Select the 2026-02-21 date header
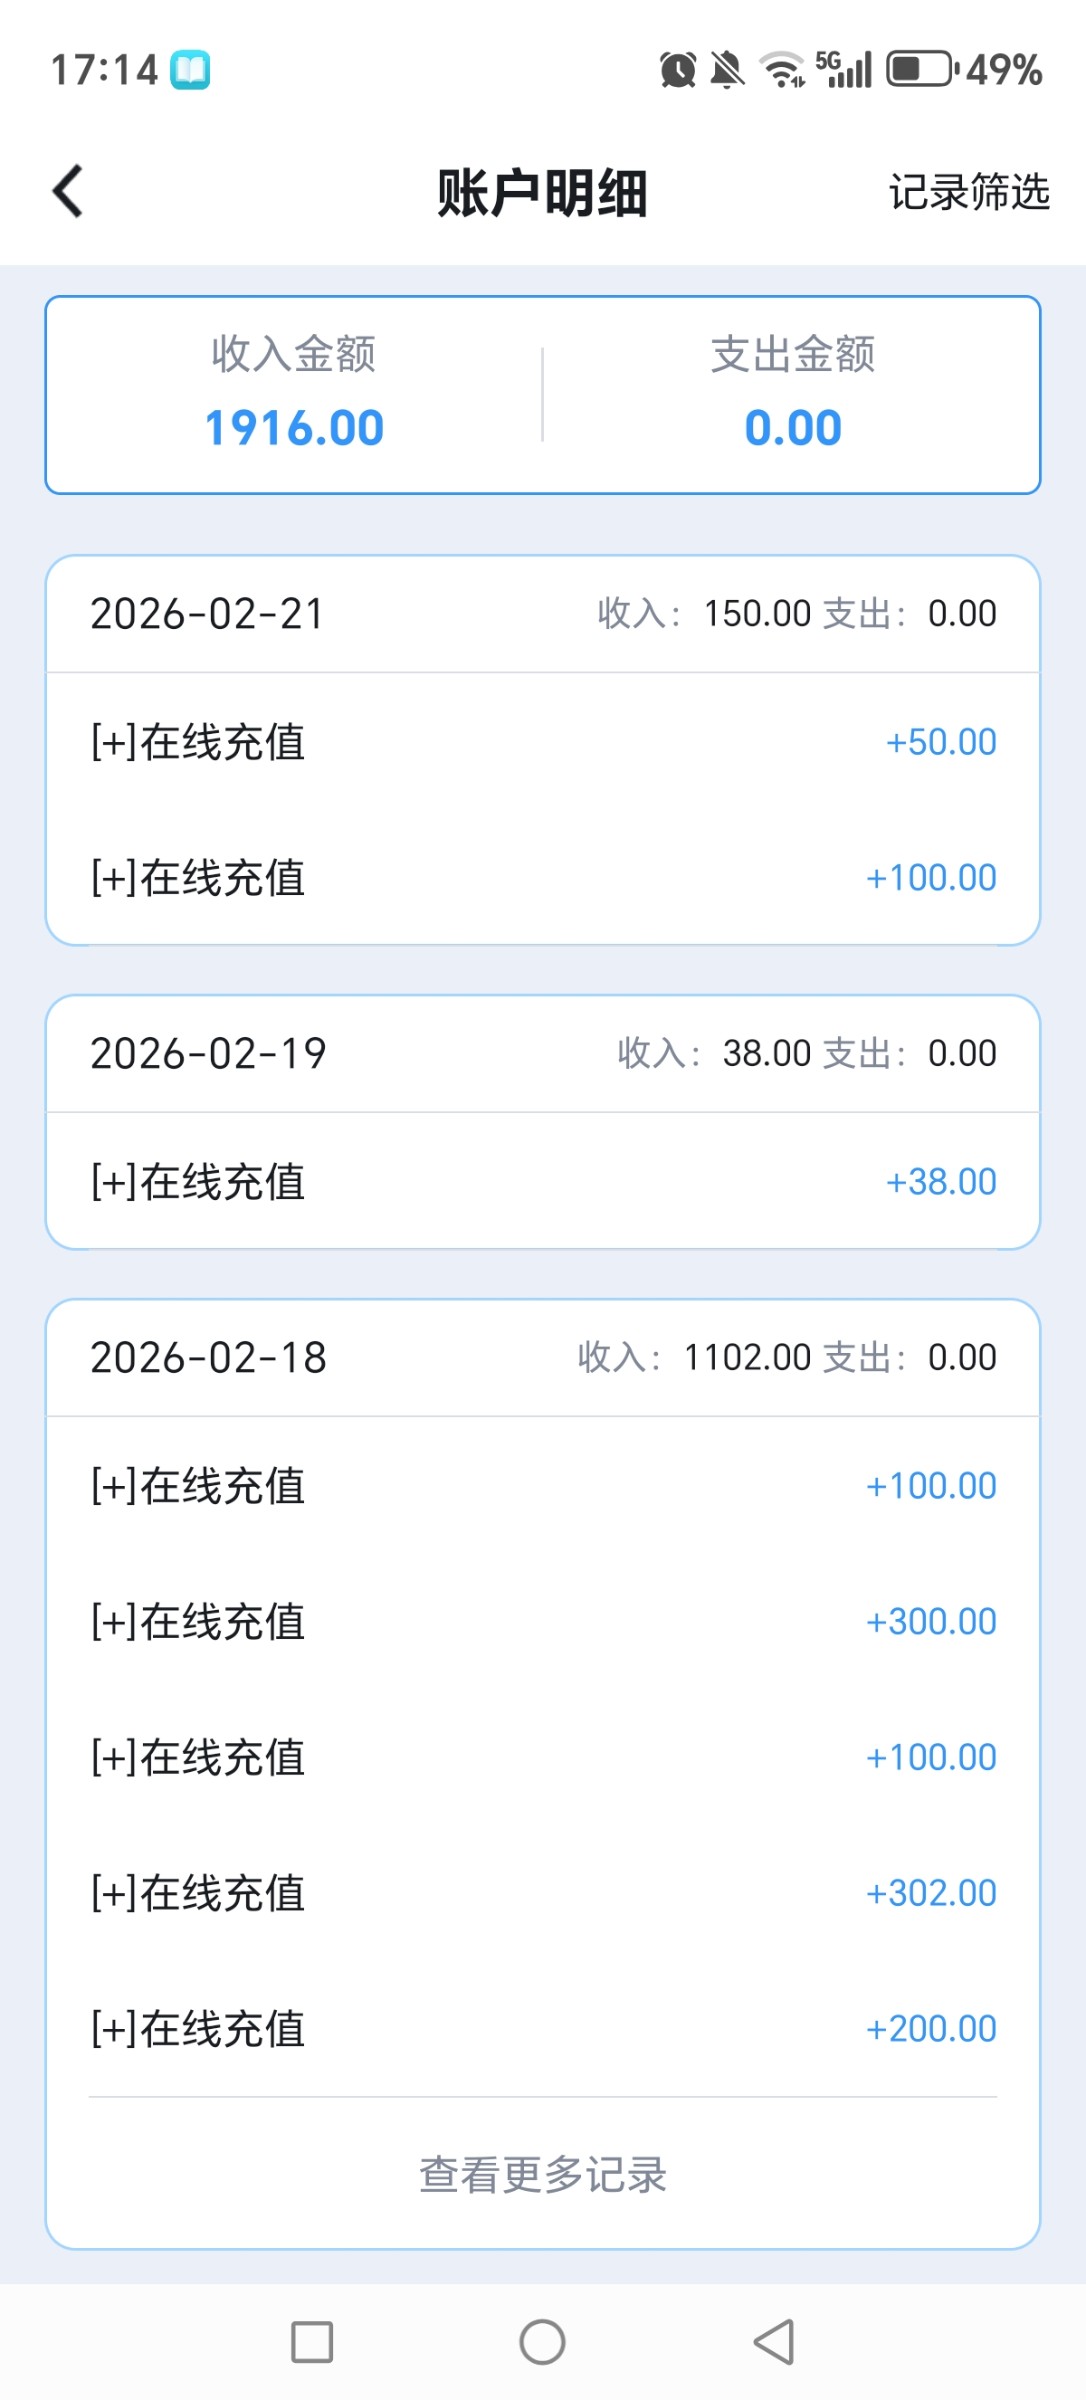 [x=208, y=614]
